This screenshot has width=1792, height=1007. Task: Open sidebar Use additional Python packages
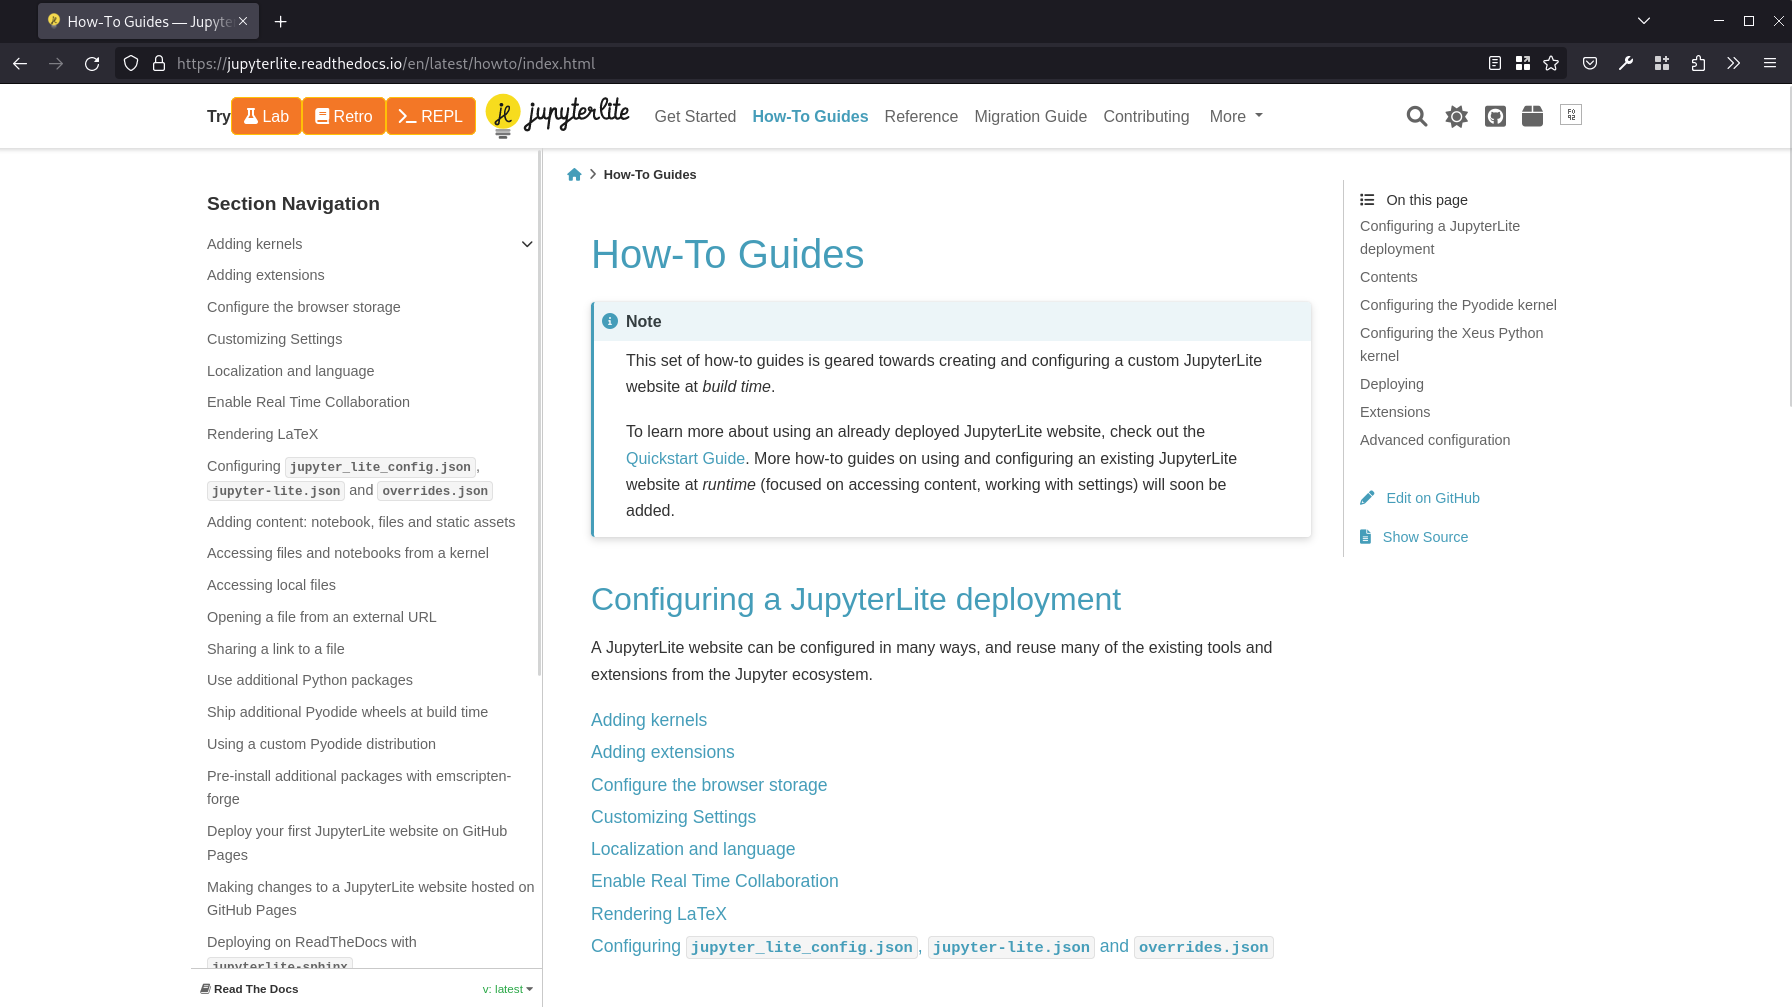point(309,680)
